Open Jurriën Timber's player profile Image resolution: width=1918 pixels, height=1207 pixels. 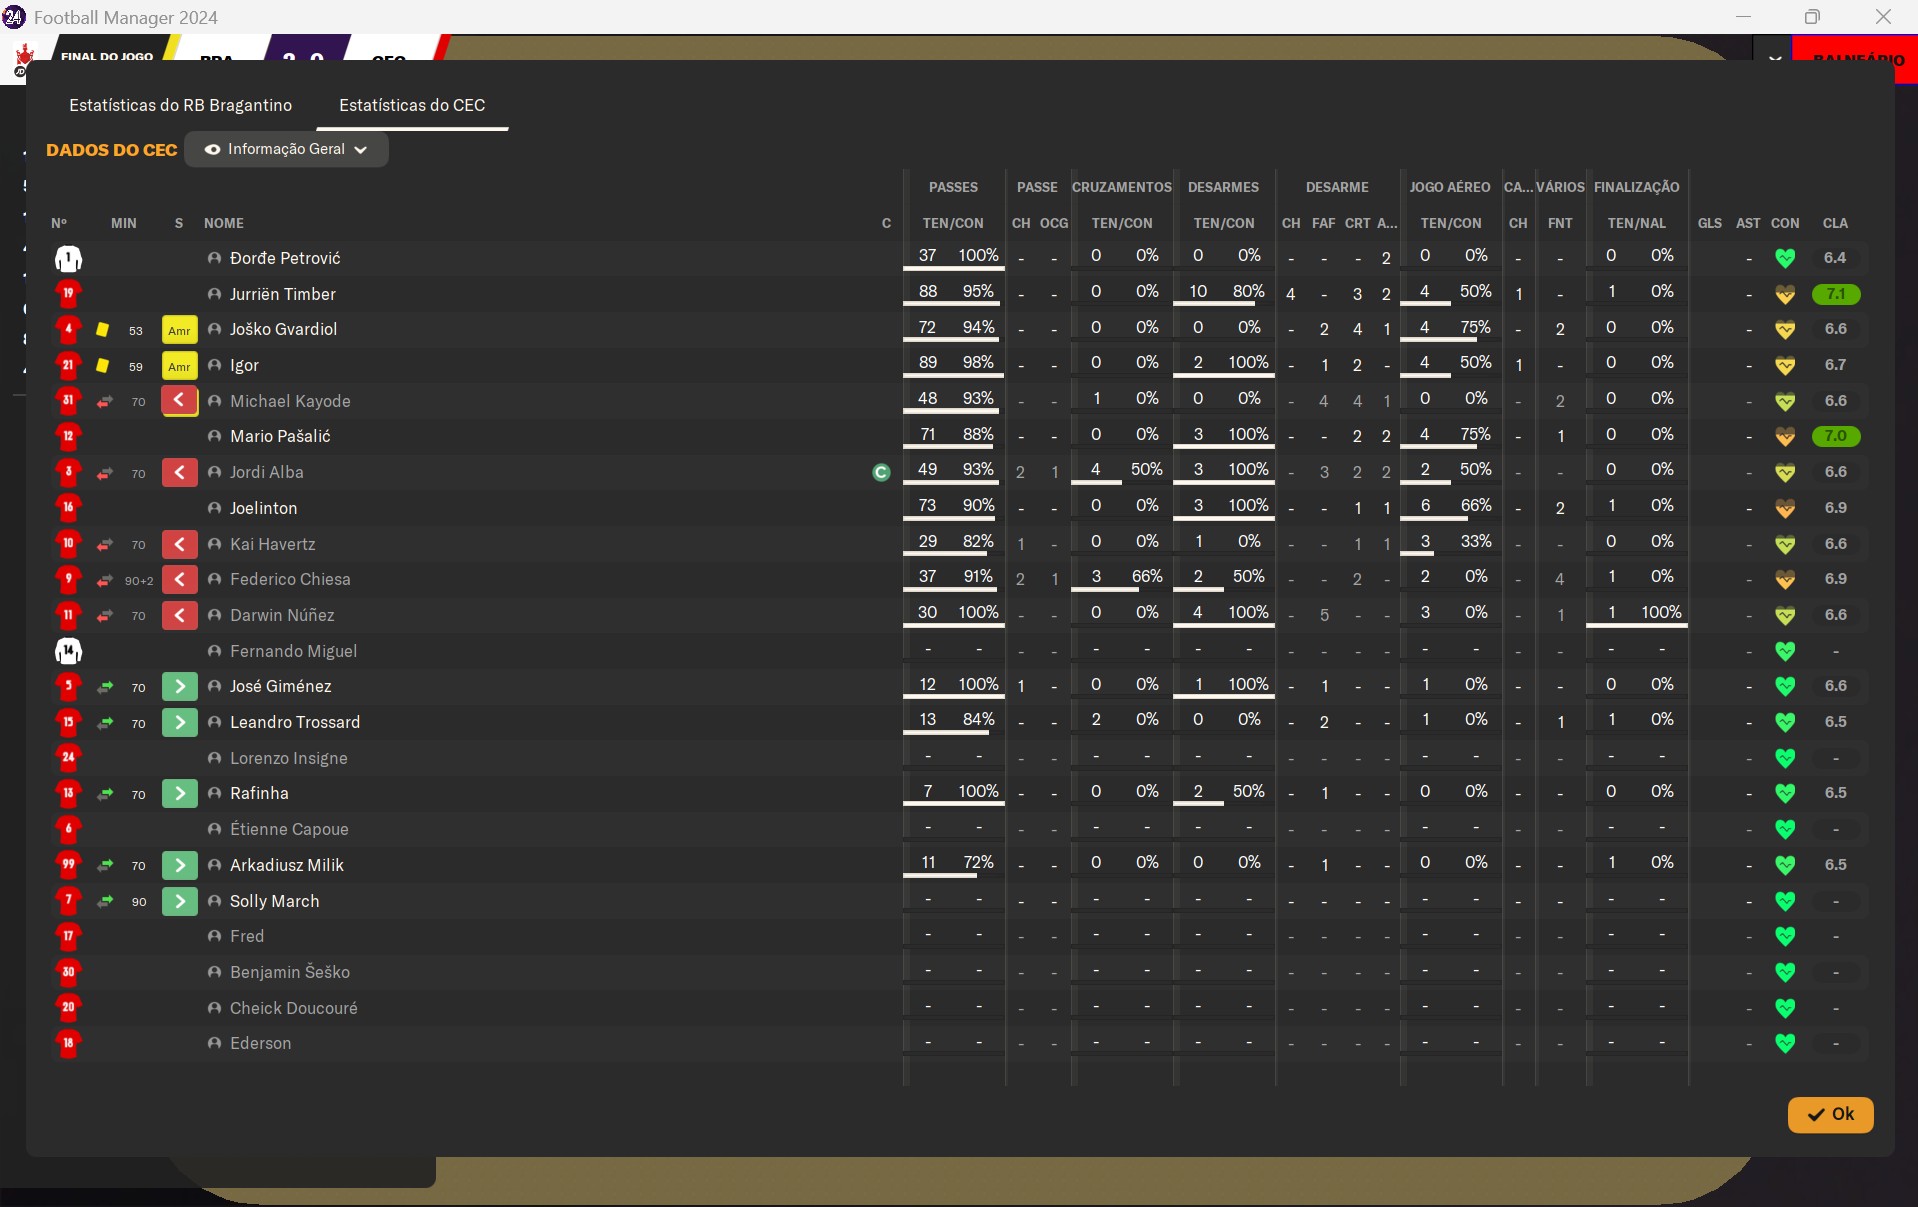point(282,294)
